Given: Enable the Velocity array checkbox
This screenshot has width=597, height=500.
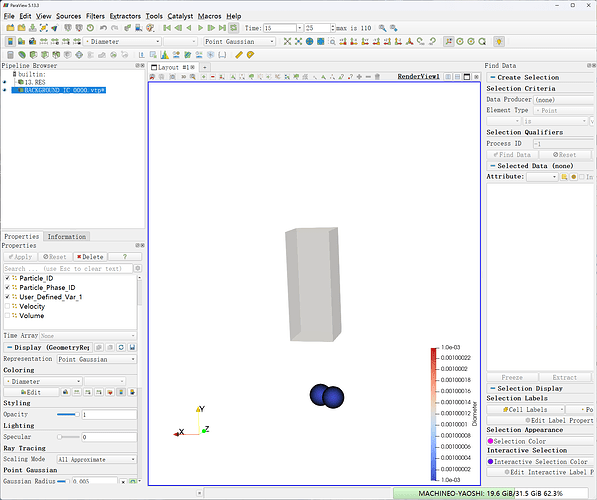Looking at the screenshot, I should click(7, 306).
